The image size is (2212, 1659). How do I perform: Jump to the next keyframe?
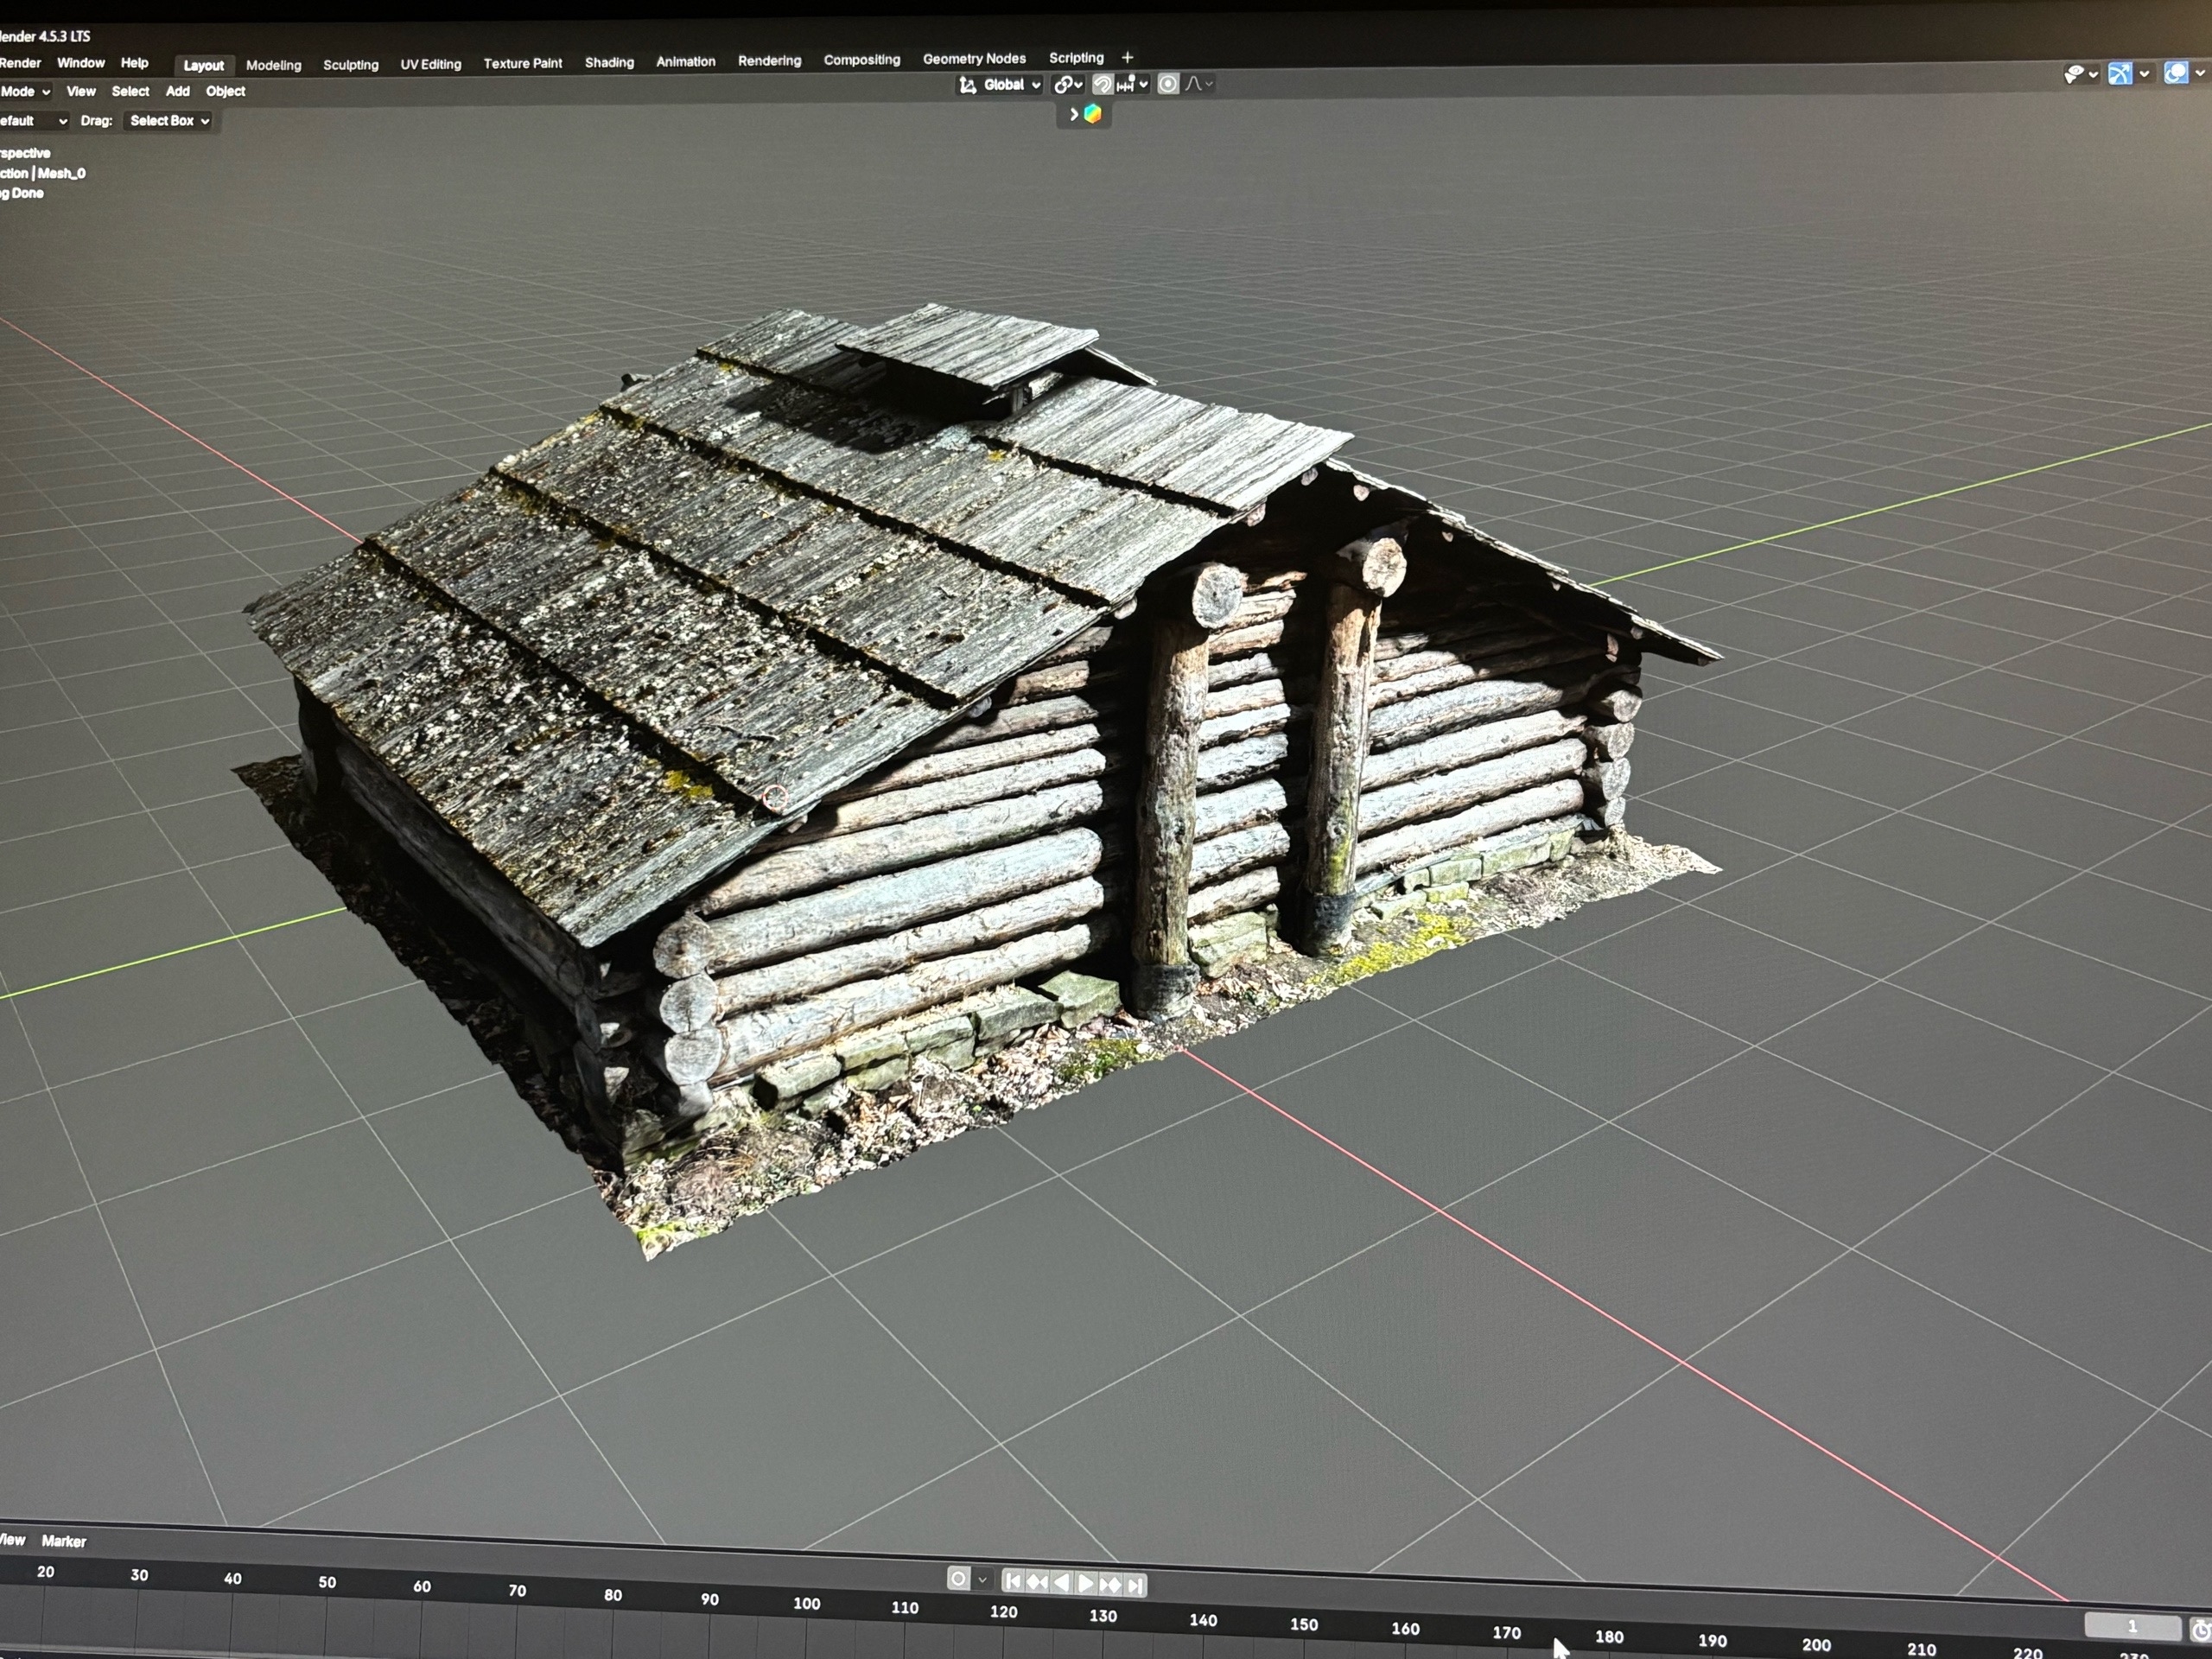[x=1110, y=1585]
